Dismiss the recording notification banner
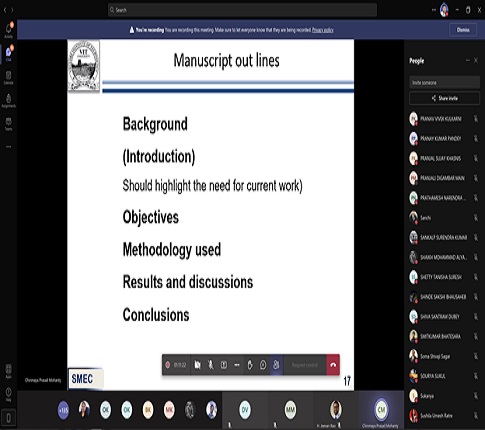Viewport: 485px width, 430px height. pos(463,30)
